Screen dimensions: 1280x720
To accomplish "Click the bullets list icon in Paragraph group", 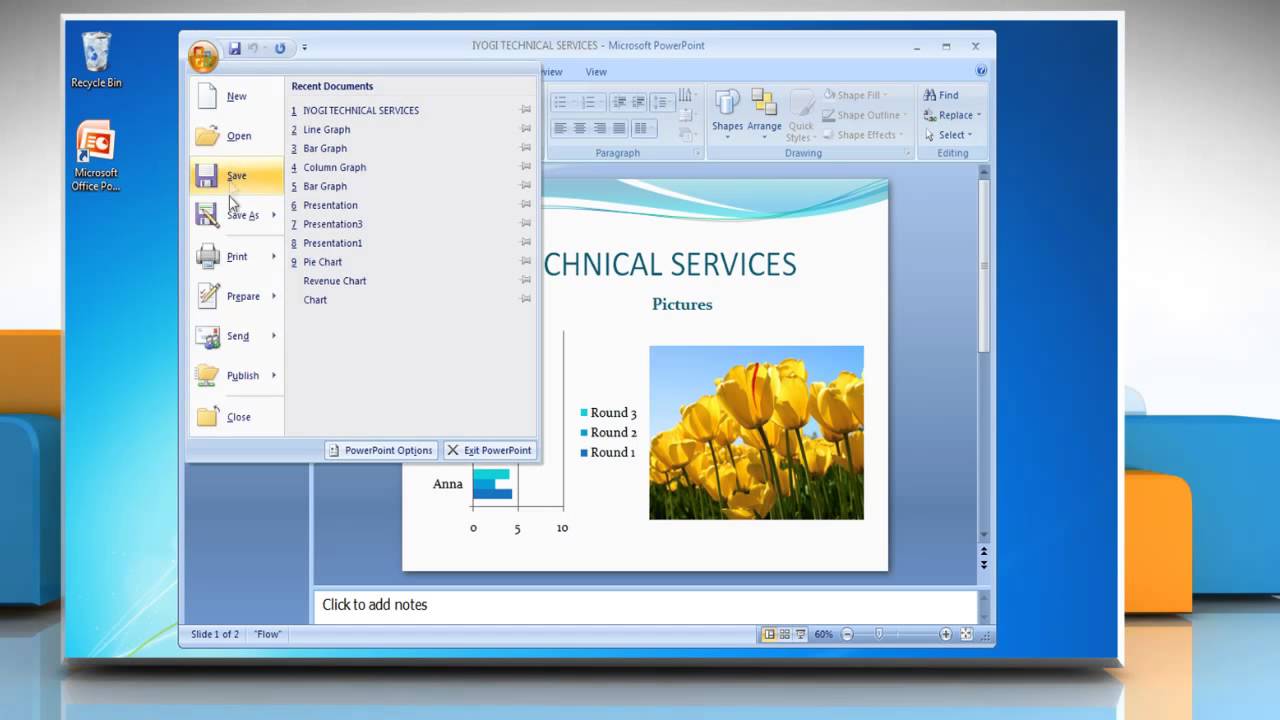I will point(561,102).
